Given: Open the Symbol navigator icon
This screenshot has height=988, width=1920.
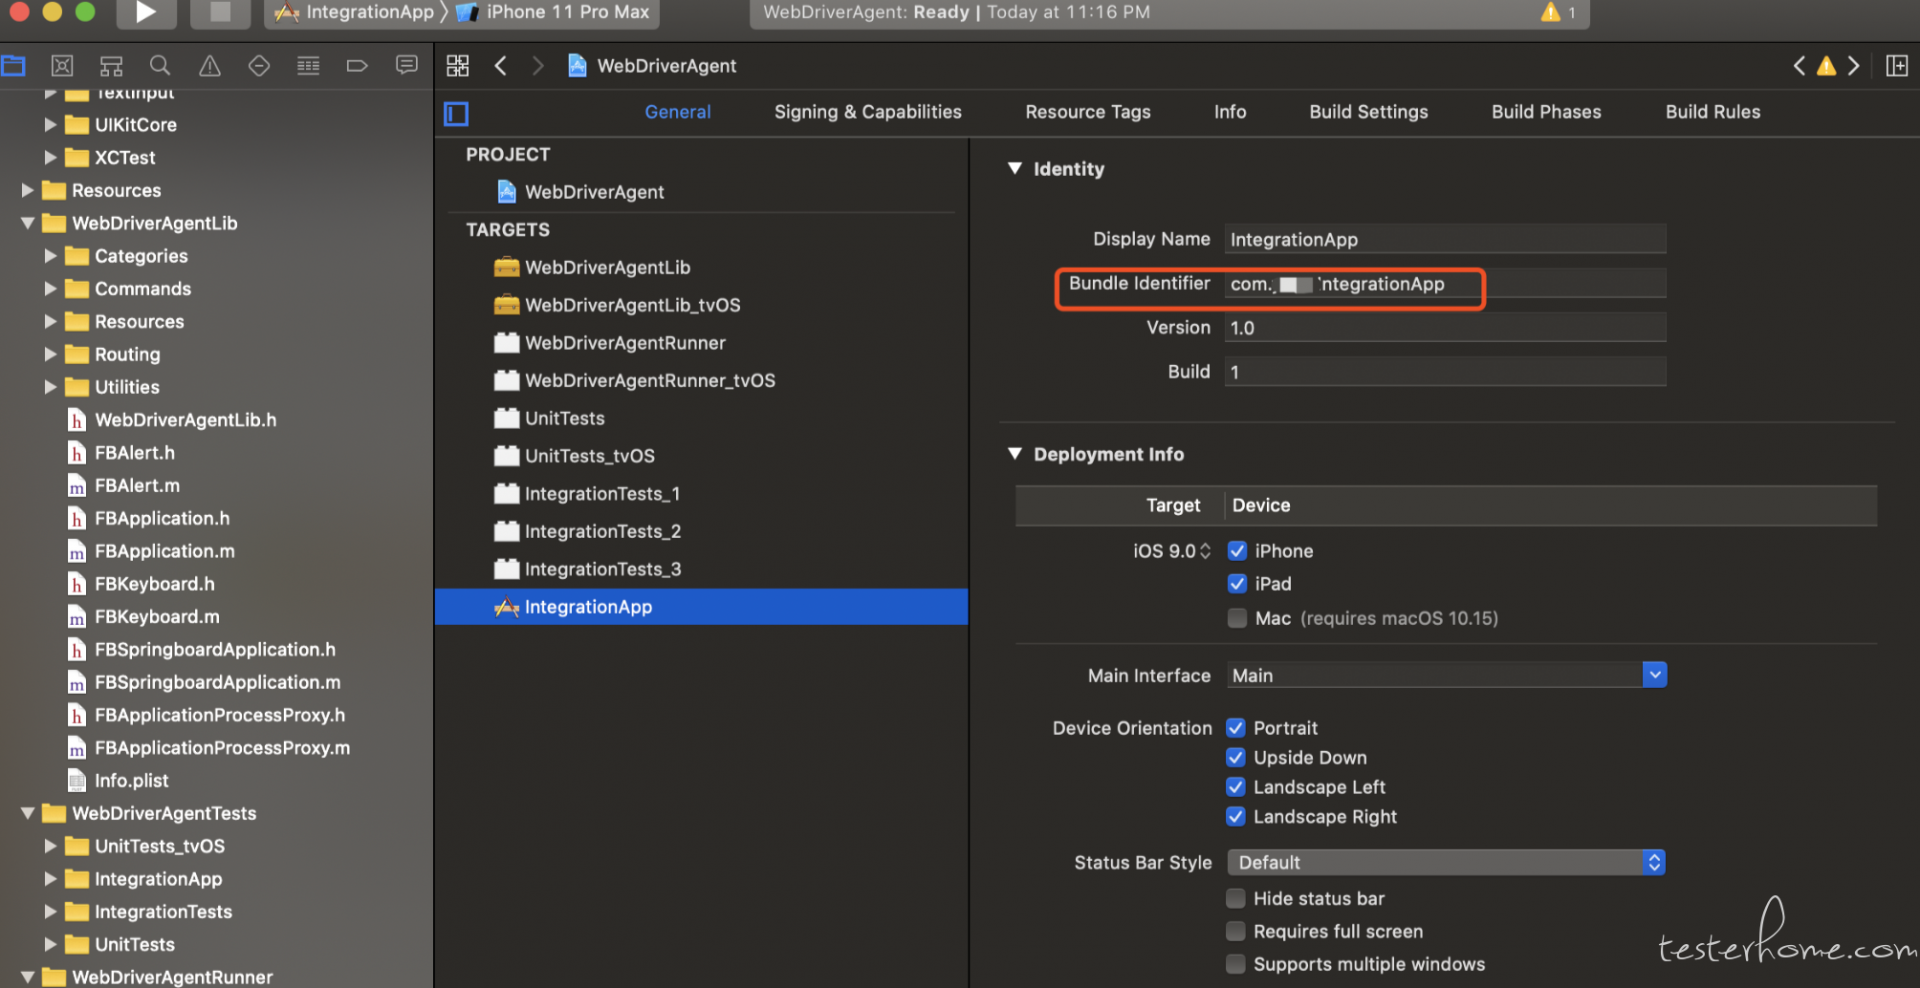Looking at the screenshot, I should (111, 66).
